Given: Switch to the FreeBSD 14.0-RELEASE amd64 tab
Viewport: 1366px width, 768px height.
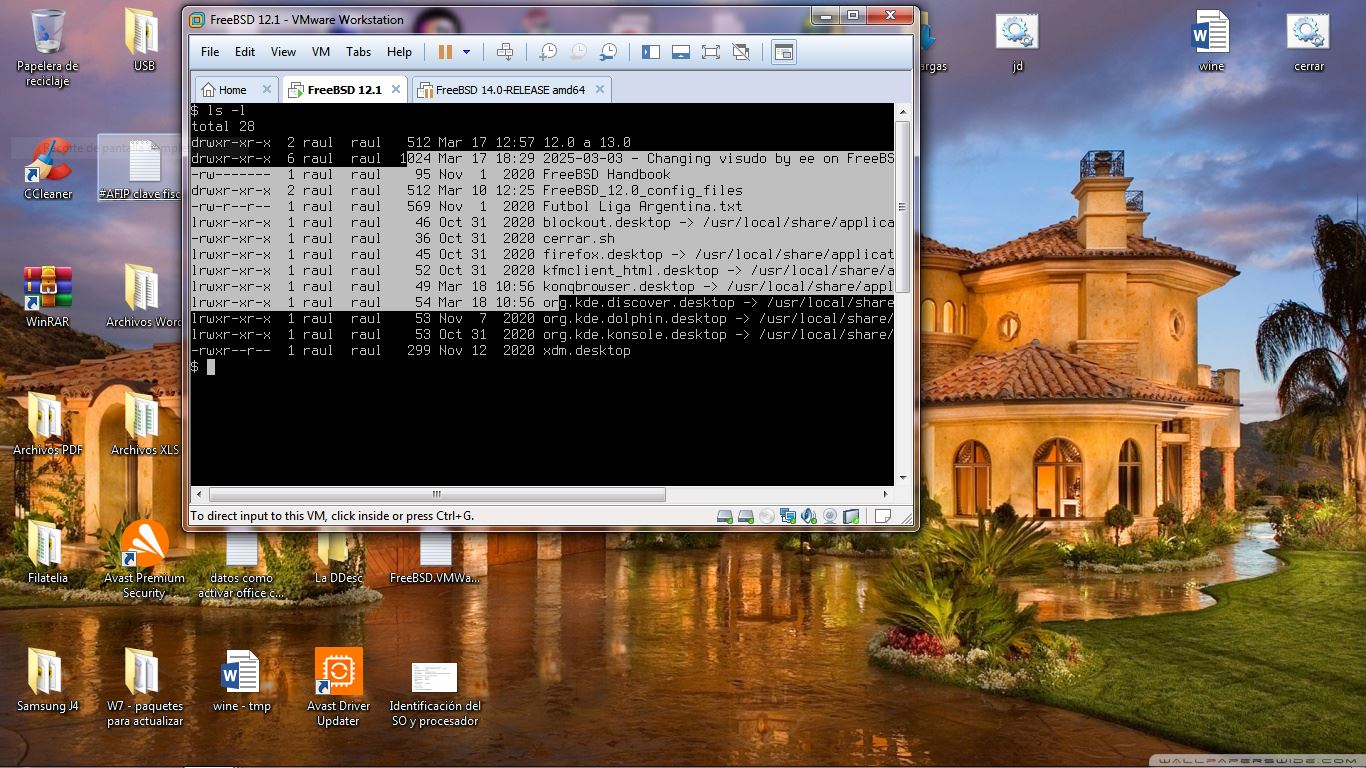Looking at the screenshot, I should pyautogui.click(x=510, y=90).
